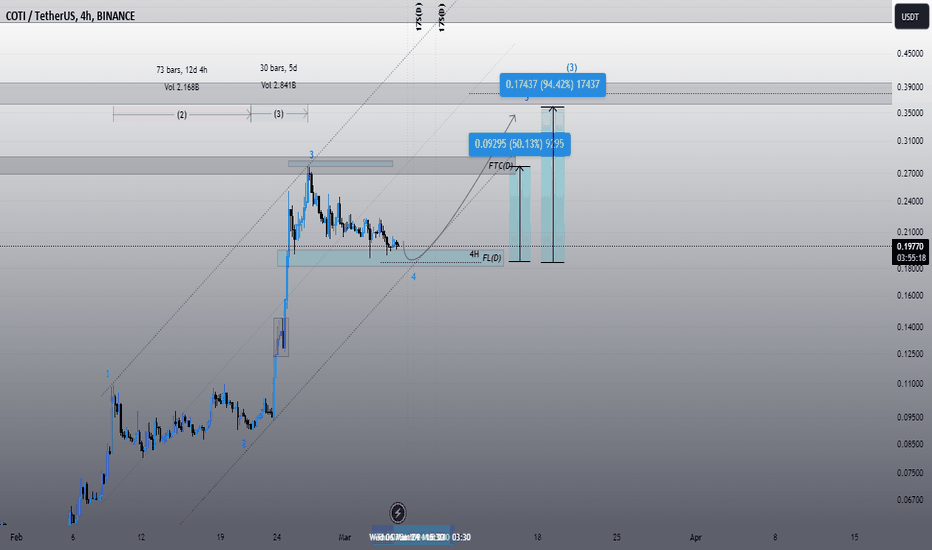932x550 pixels.
Task: Click the 0.45000 price axis level
Action: coord(910,54)
